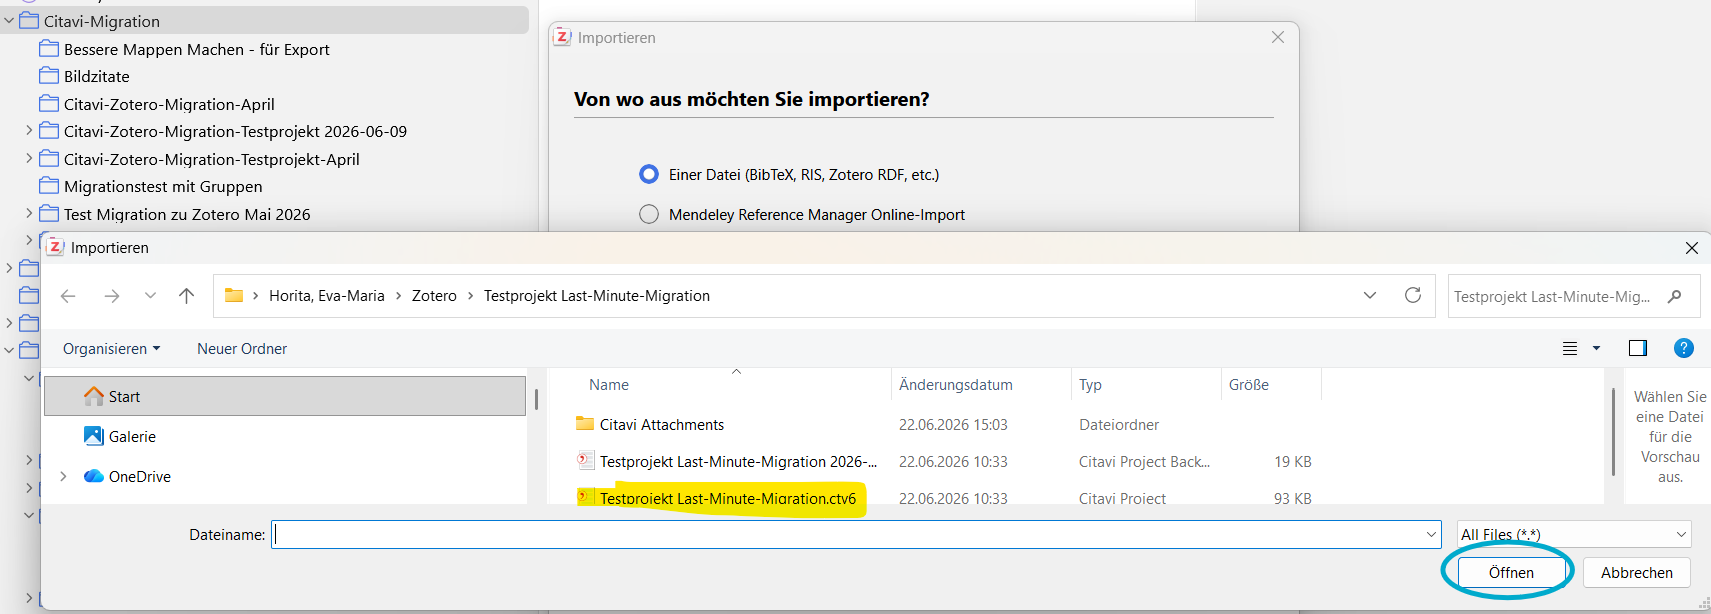
Task: Click the Citavi backup file icon
Action: 585,460
